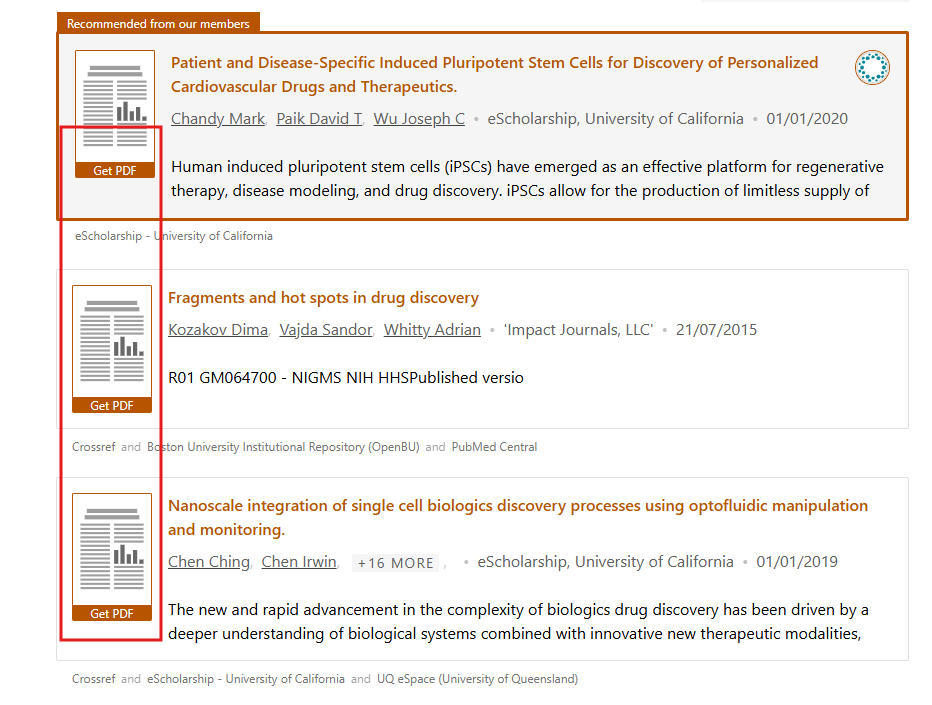Click author Chen Irwin
932x705 pixels.
(299, 562)
